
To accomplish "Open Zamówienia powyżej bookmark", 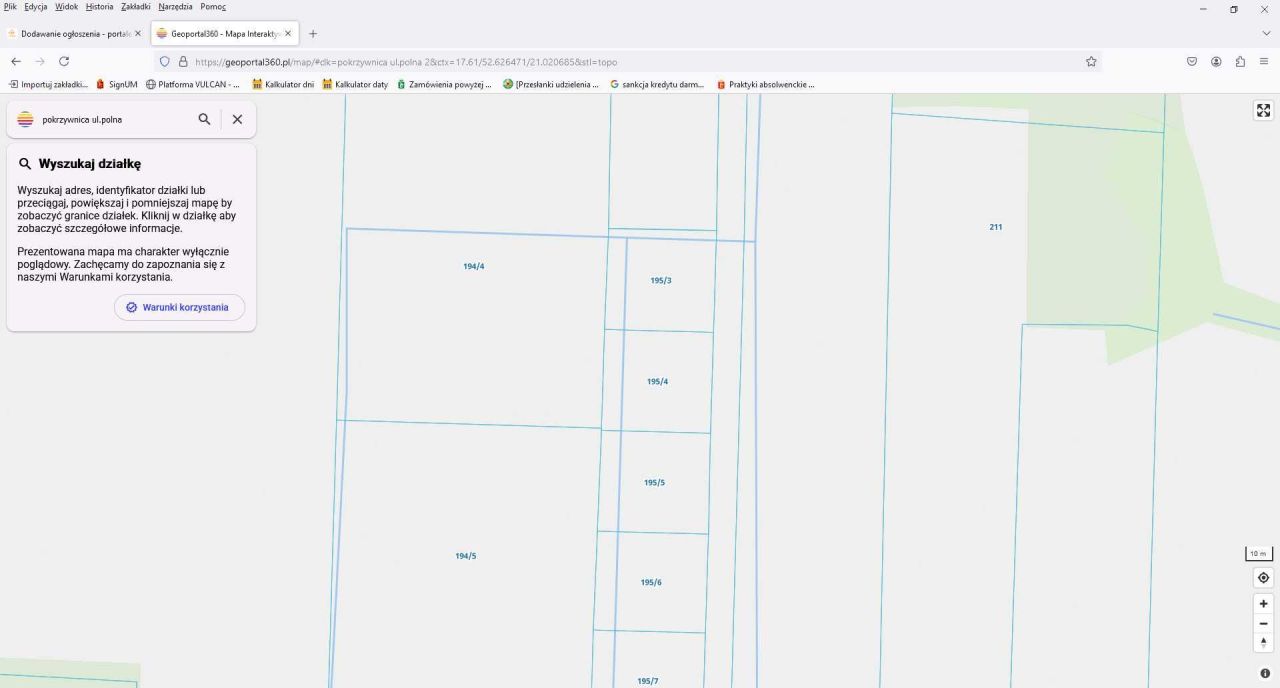I will tap(445, 84).
